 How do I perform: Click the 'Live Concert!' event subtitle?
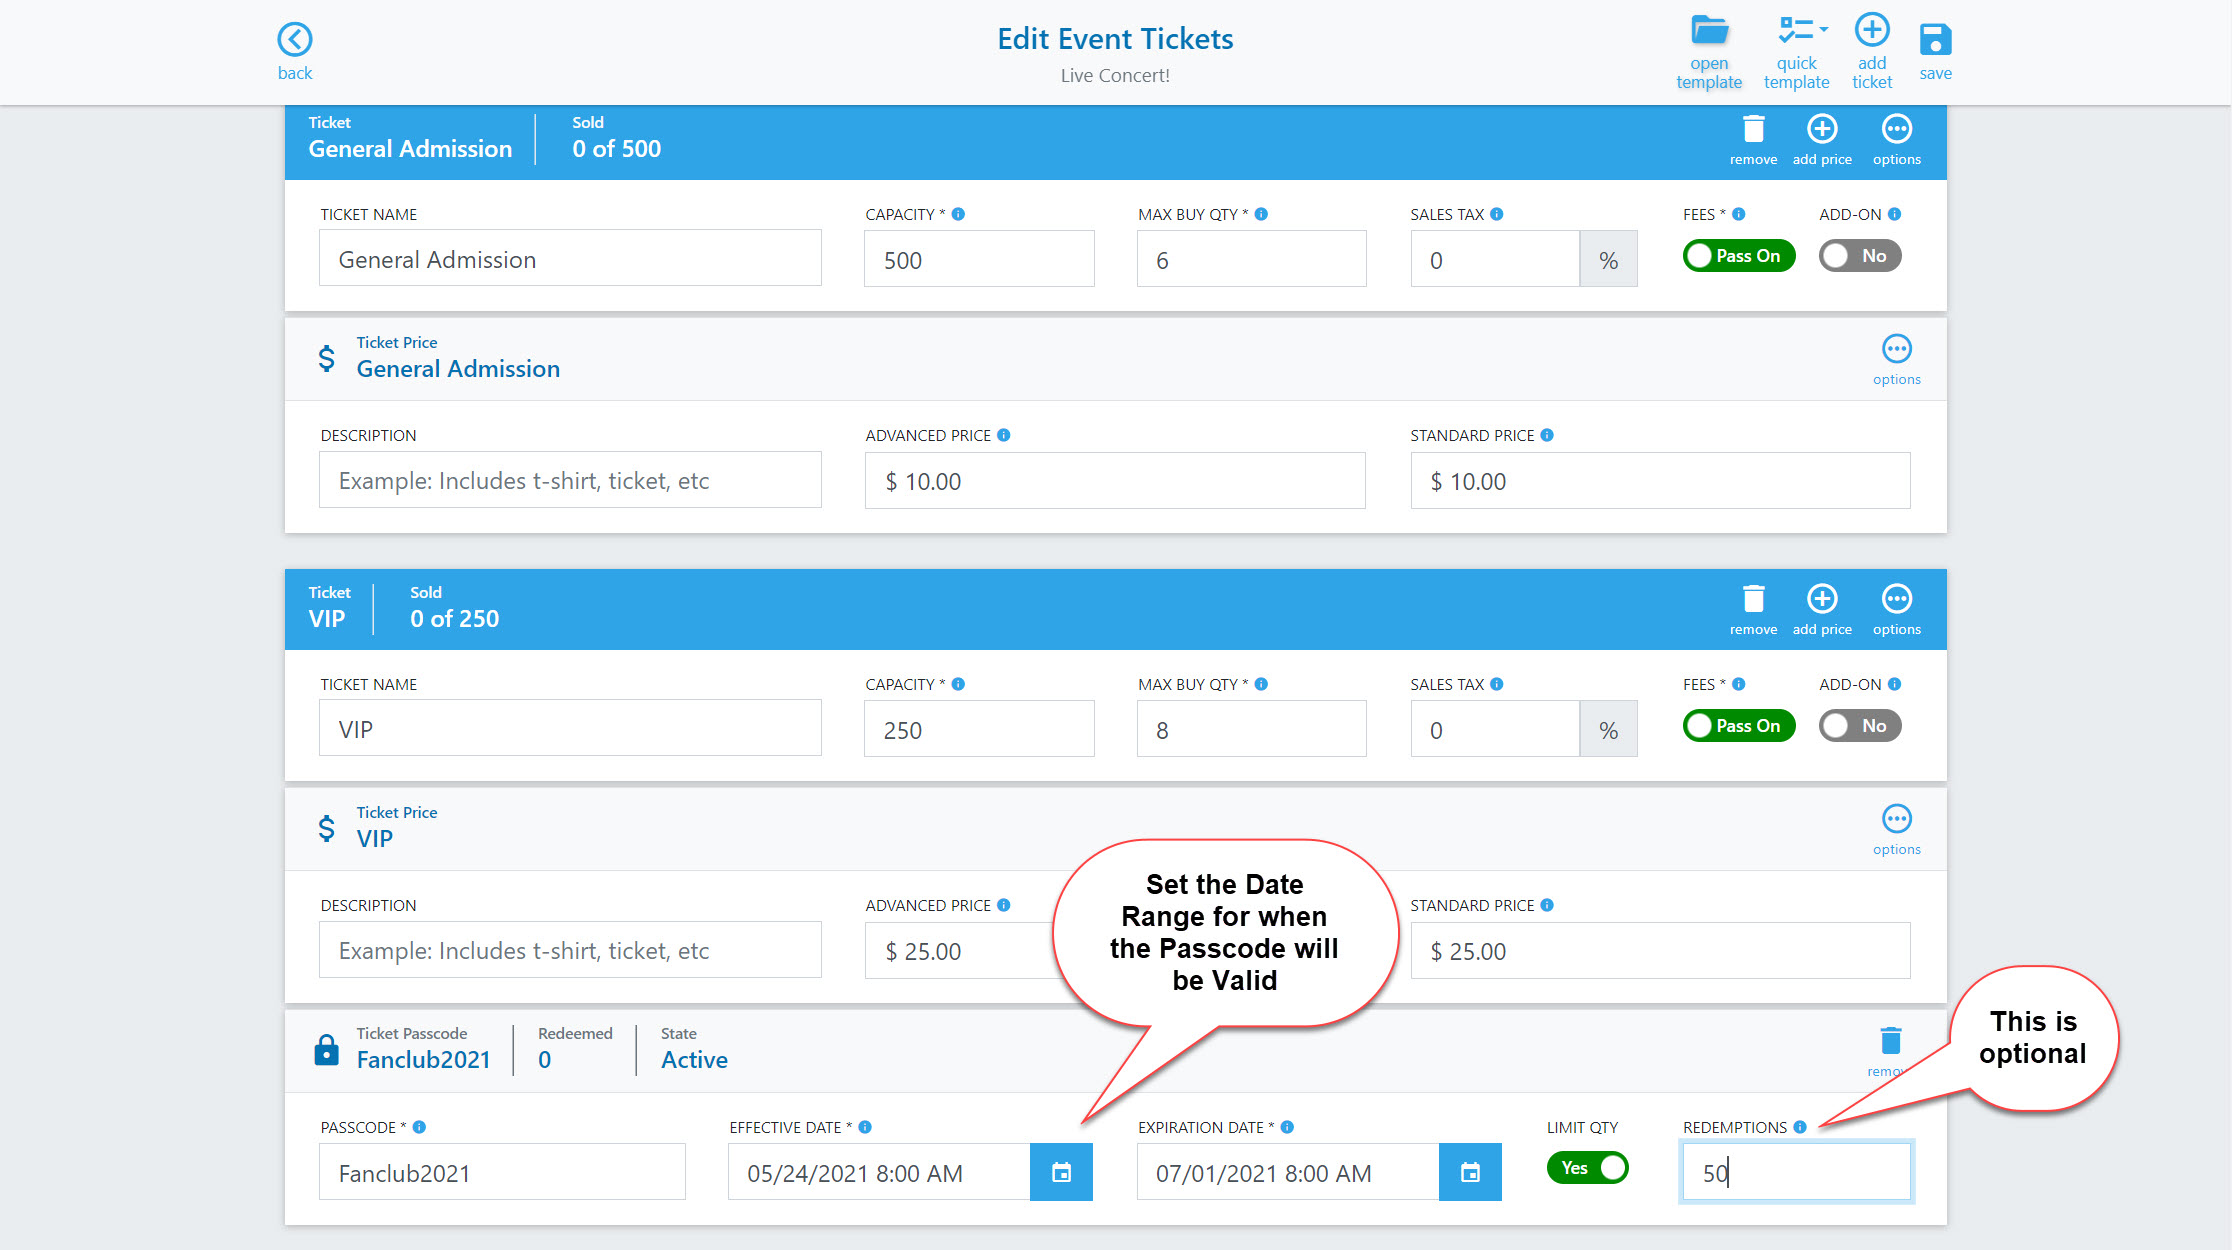1115,75
